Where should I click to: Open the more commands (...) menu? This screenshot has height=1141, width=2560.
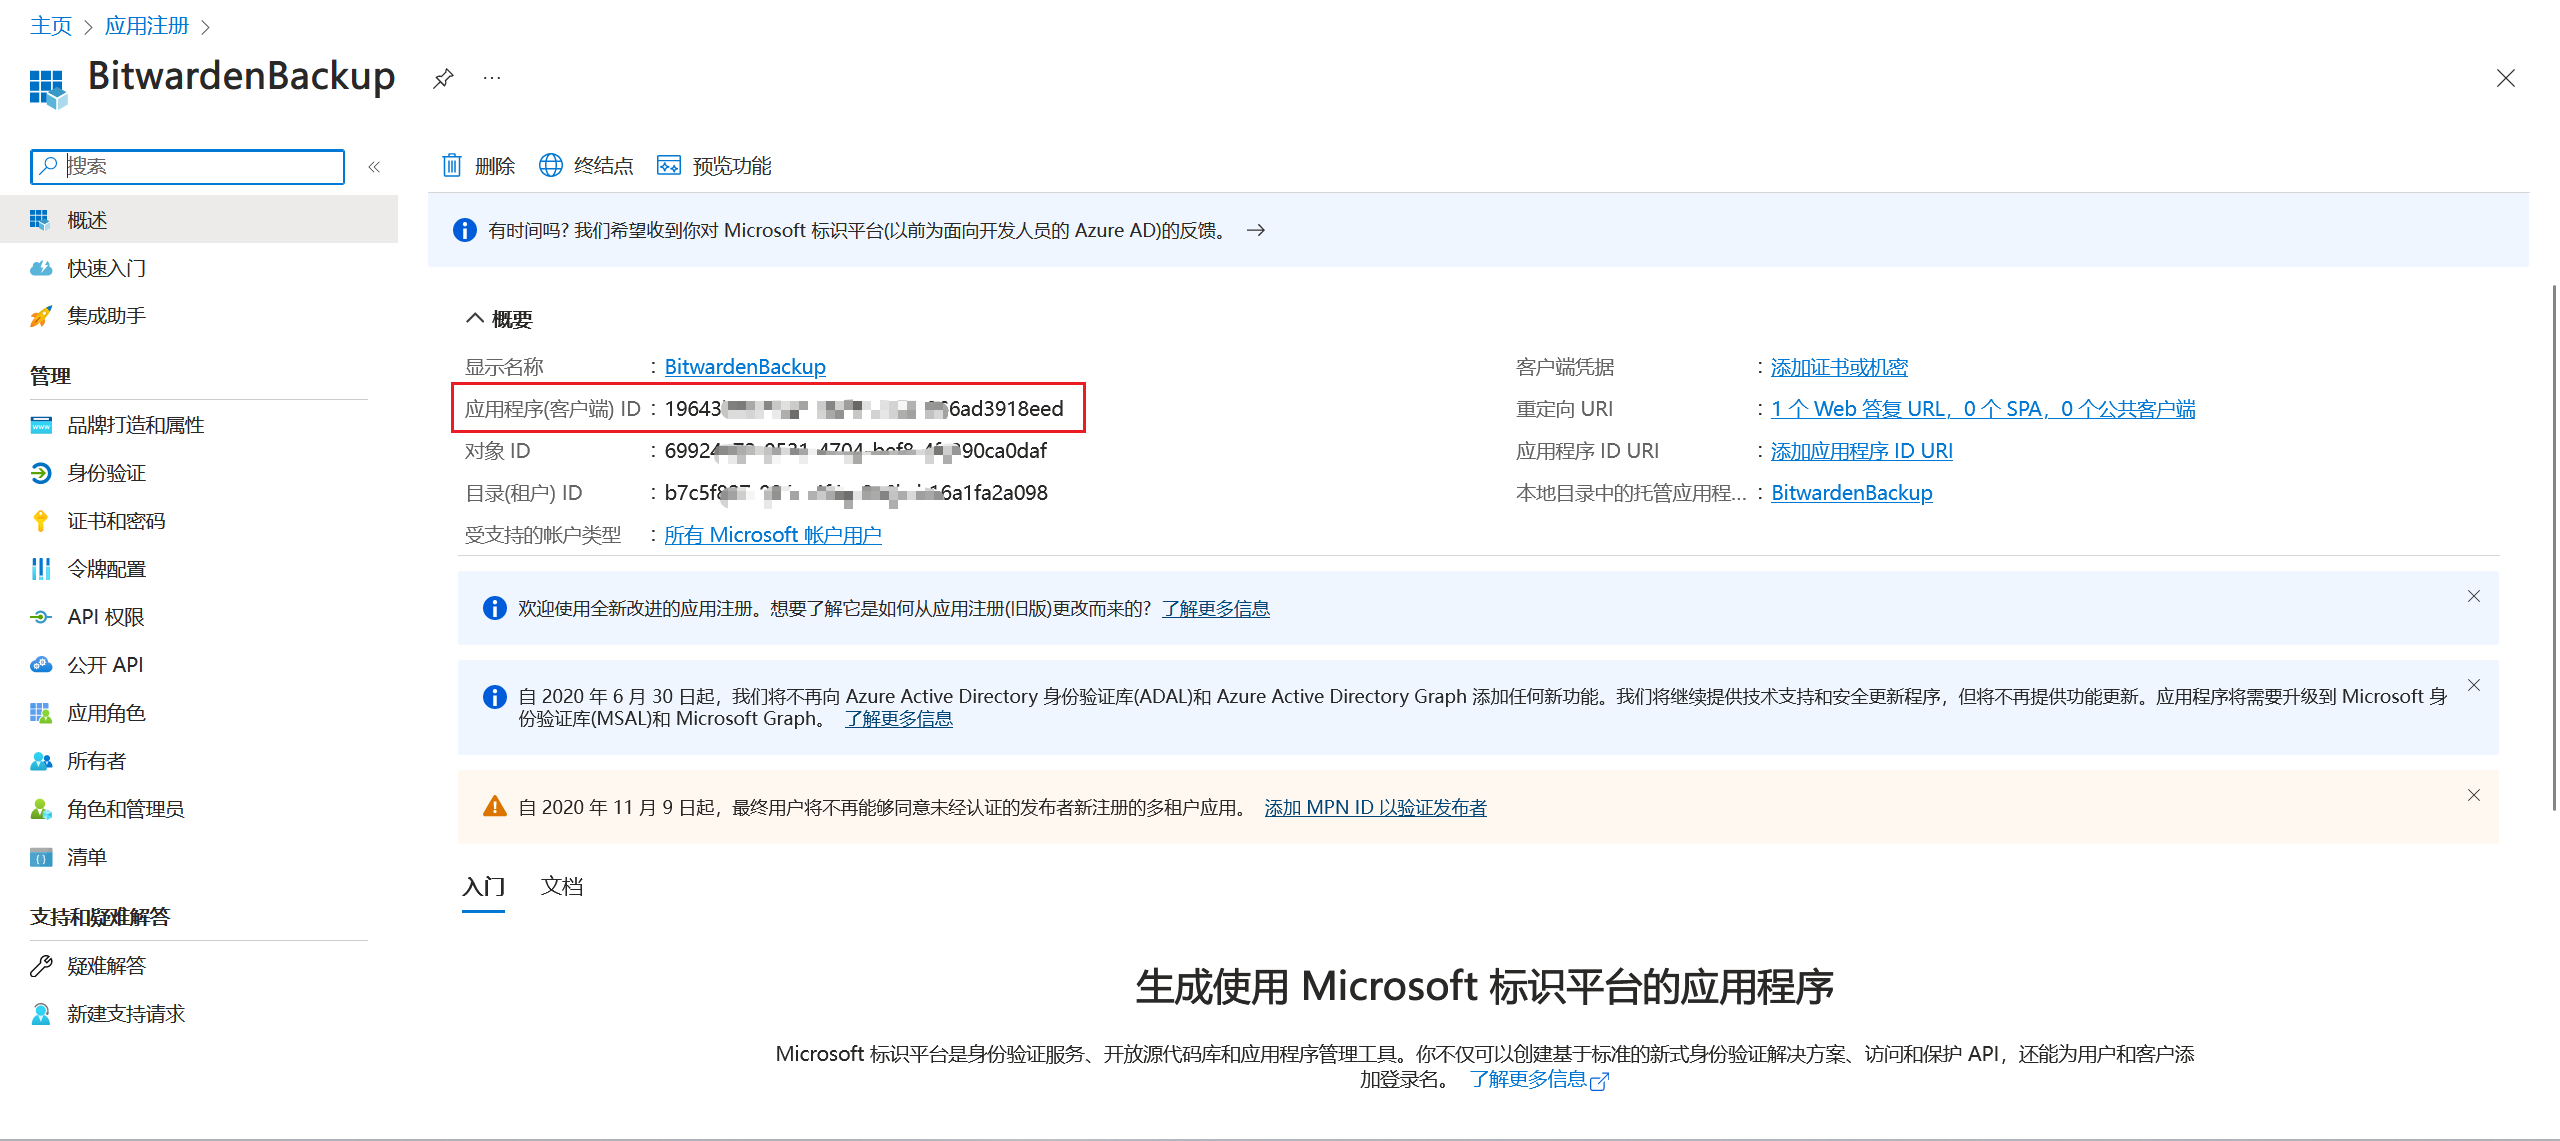pos(491,78)
